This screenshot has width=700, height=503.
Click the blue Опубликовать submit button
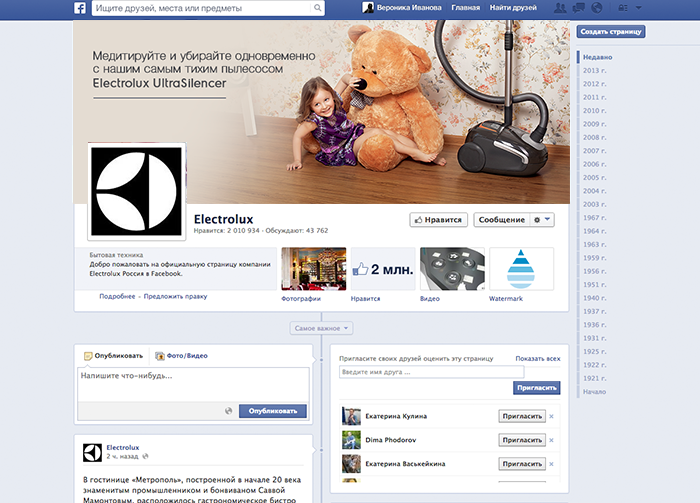(273, 411)
